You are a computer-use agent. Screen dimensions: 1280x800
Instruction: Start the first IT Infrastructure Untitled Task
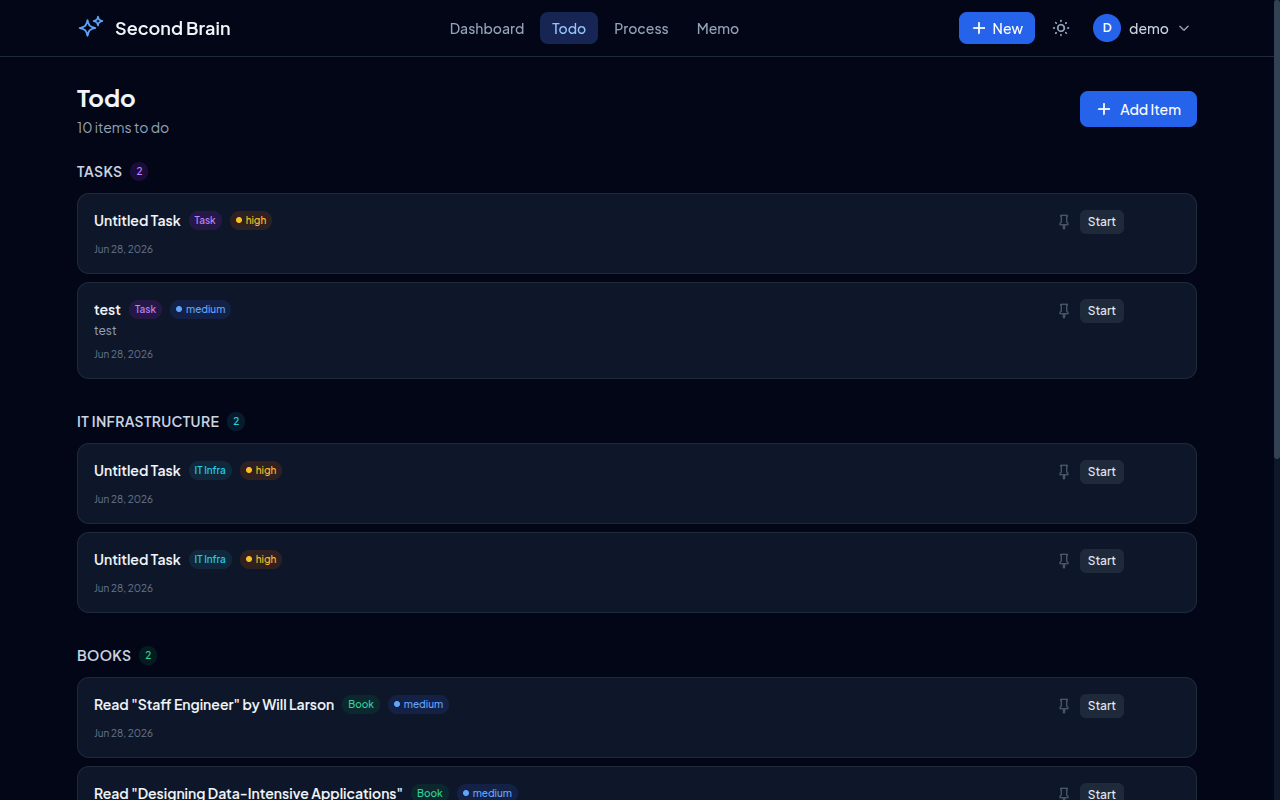pyautogui.click(x=1102, y=472)
